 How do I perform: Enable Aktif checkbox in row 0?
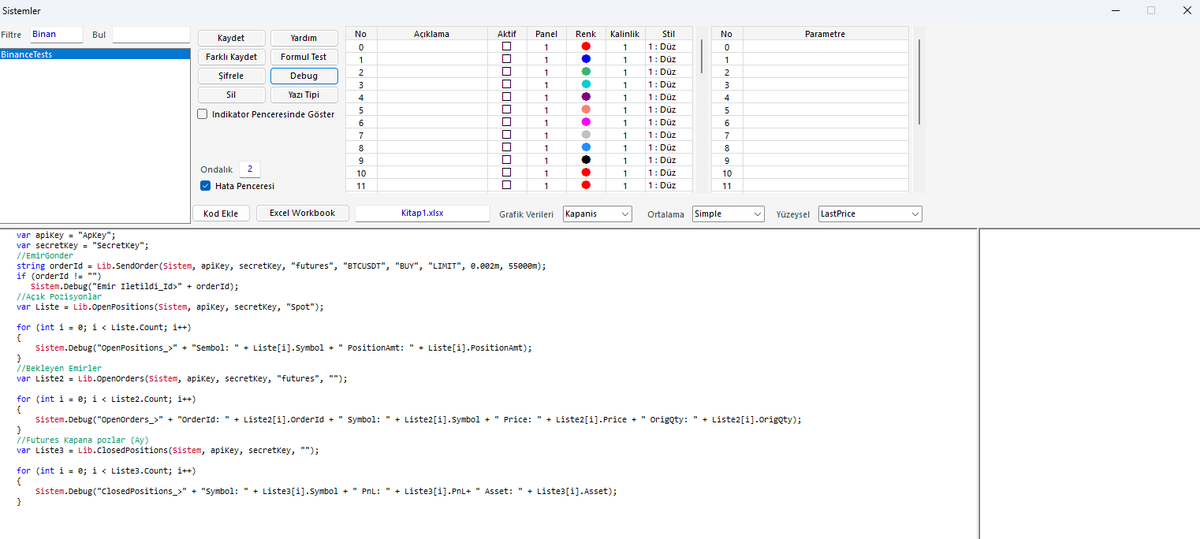507,47
